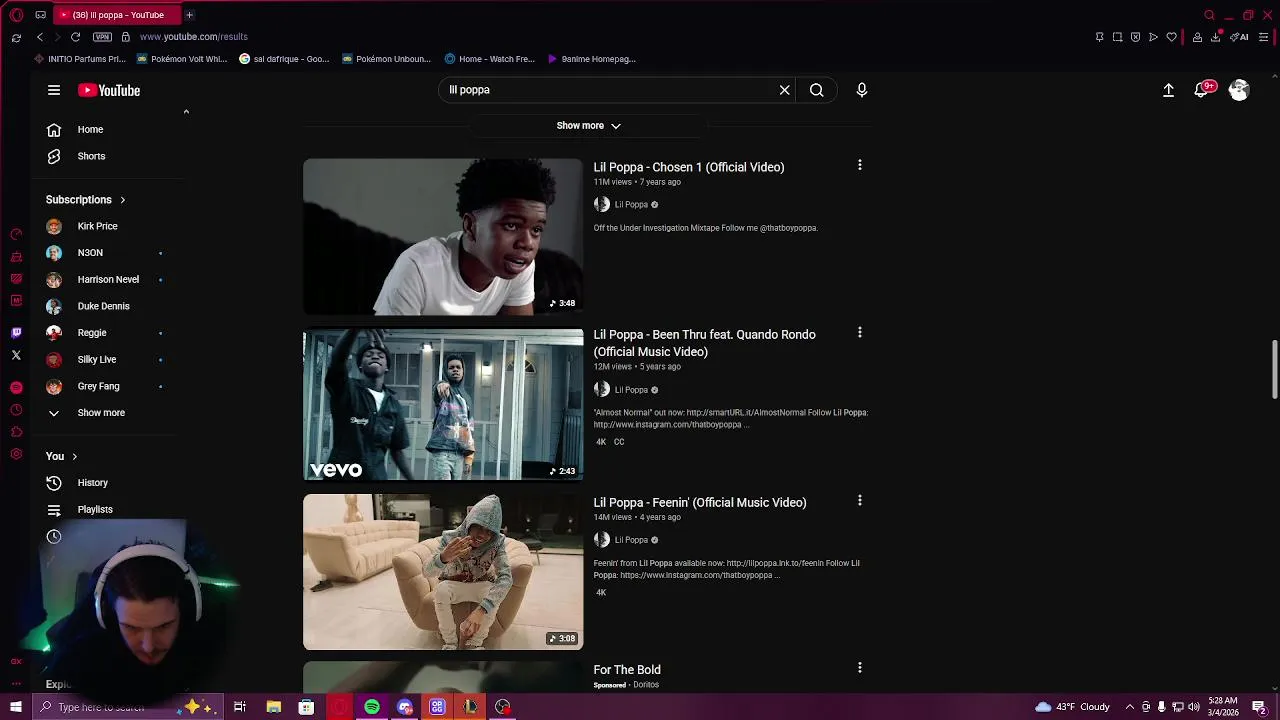Open the Opera menu logo

pos(16,15)
